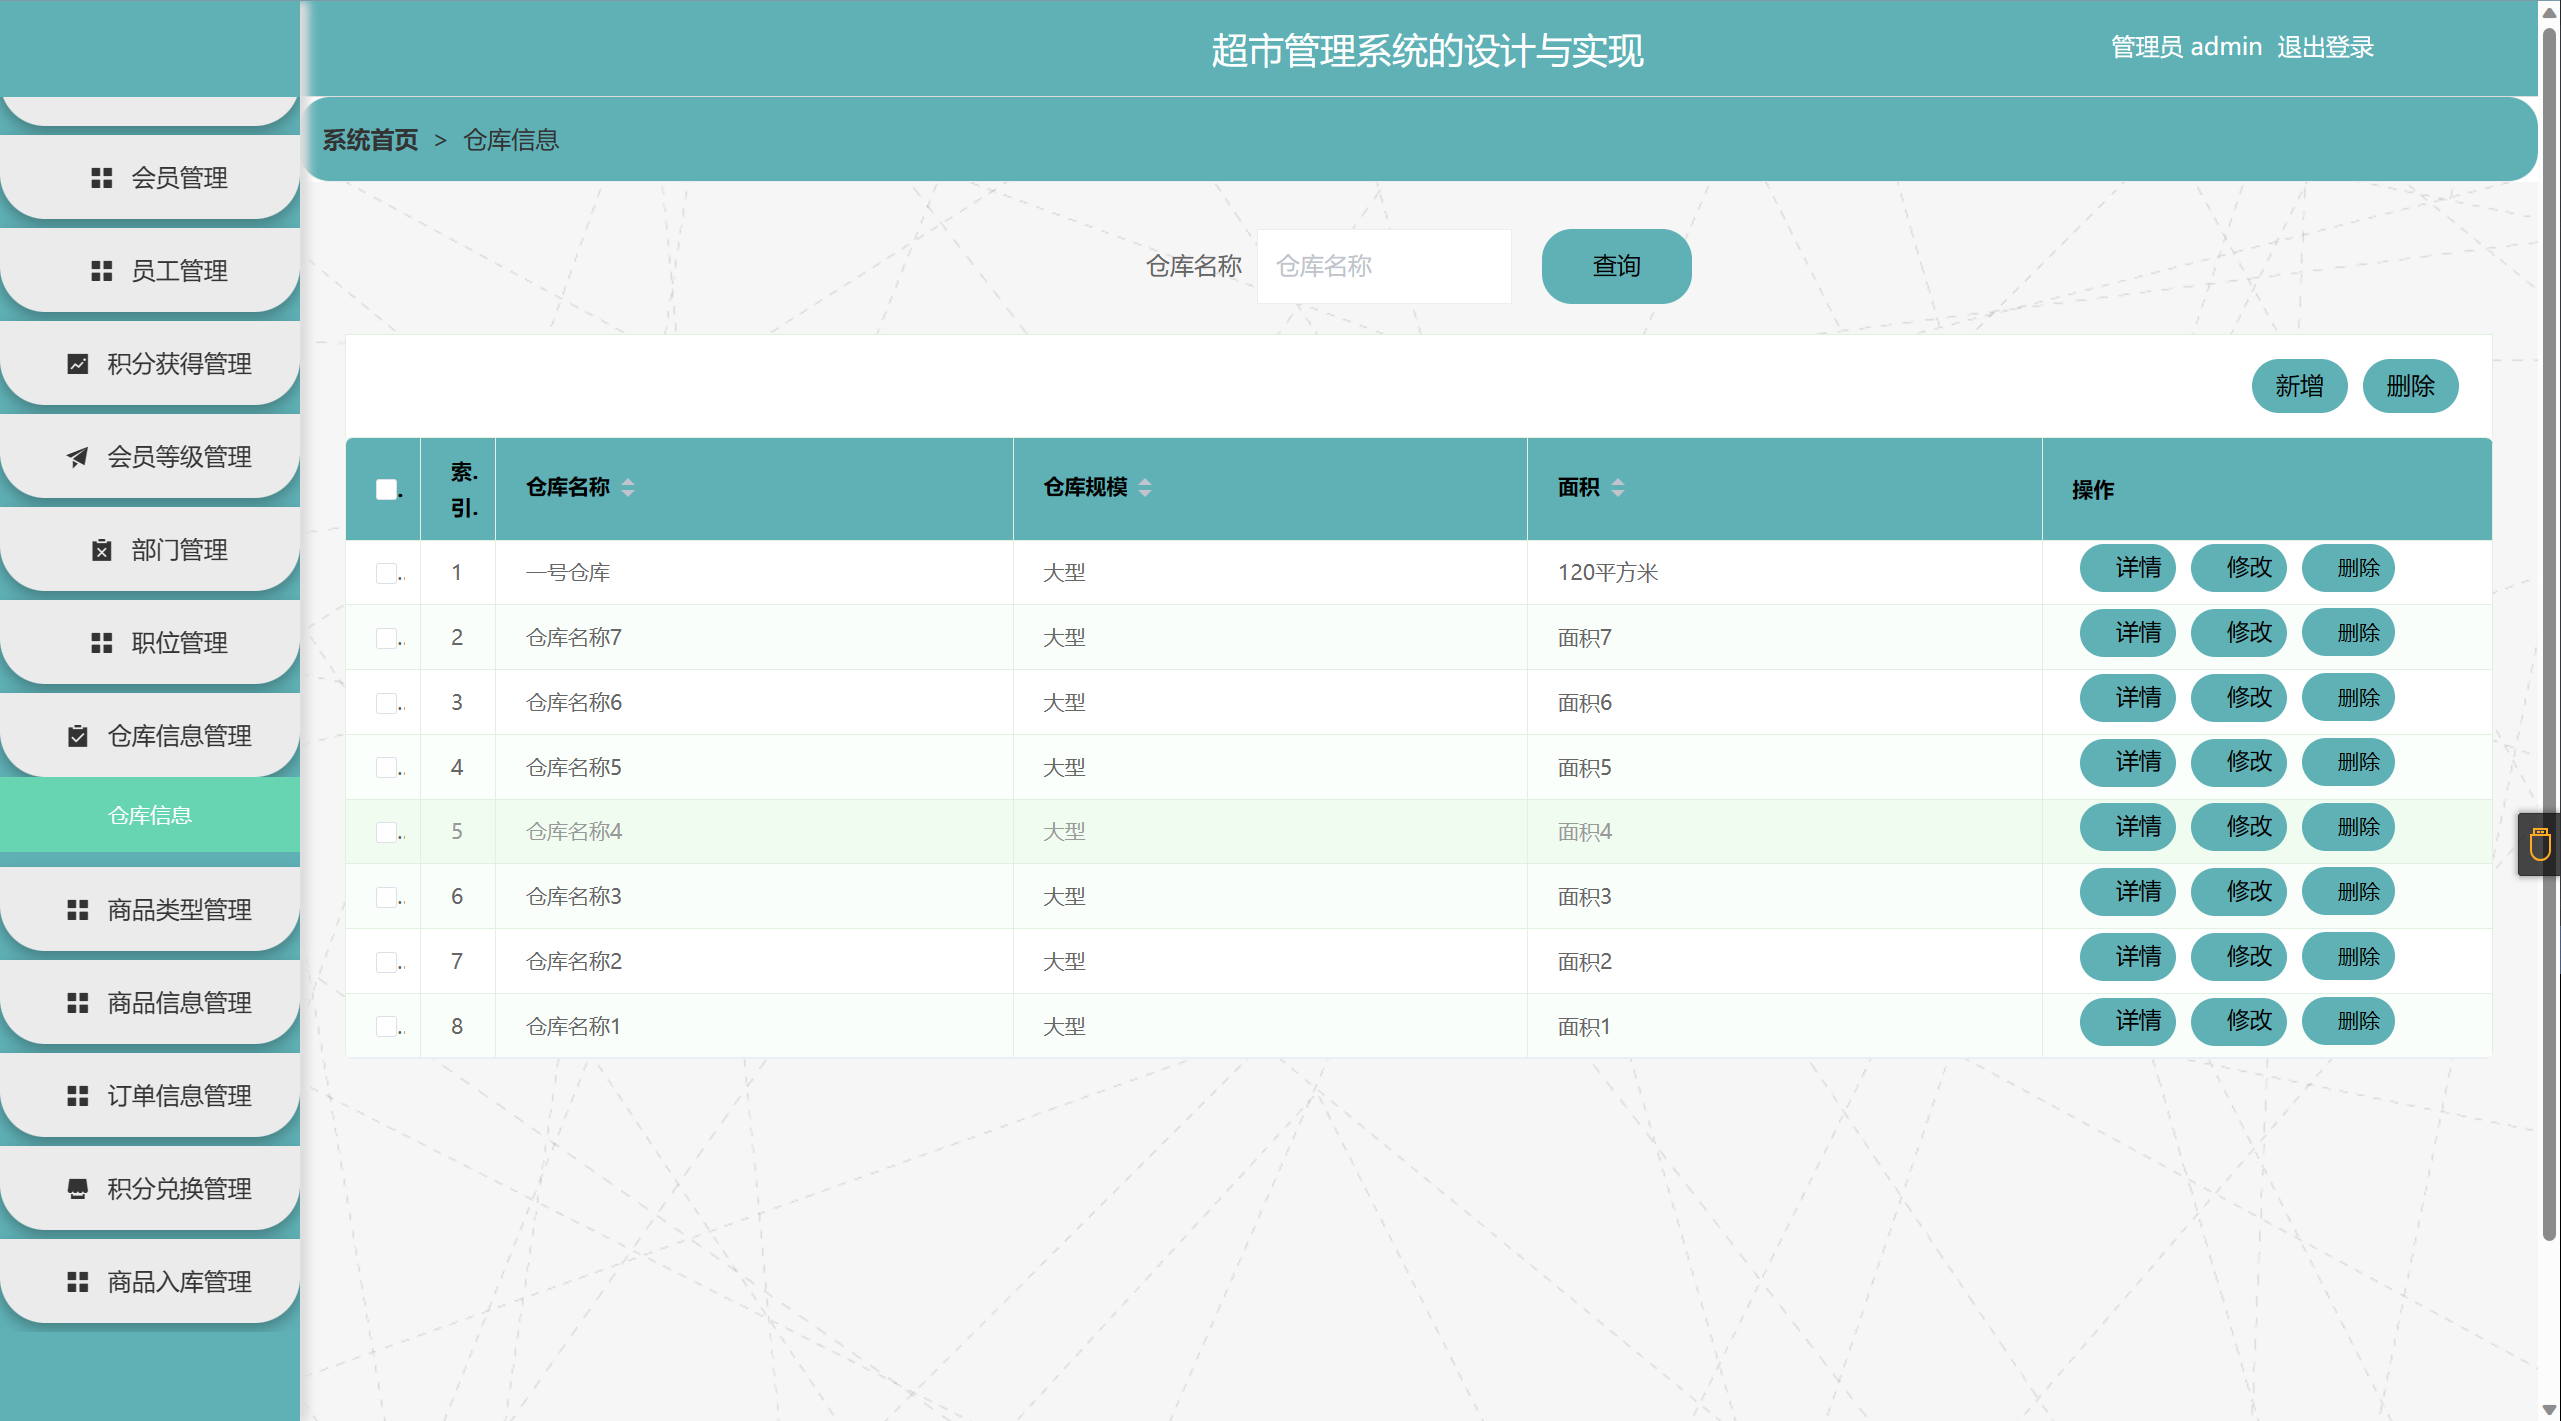This screenshot has width=2561, height=1421.
Task: Click the 会员等级管理 paper plane icon
Action: tap(77, 457)
